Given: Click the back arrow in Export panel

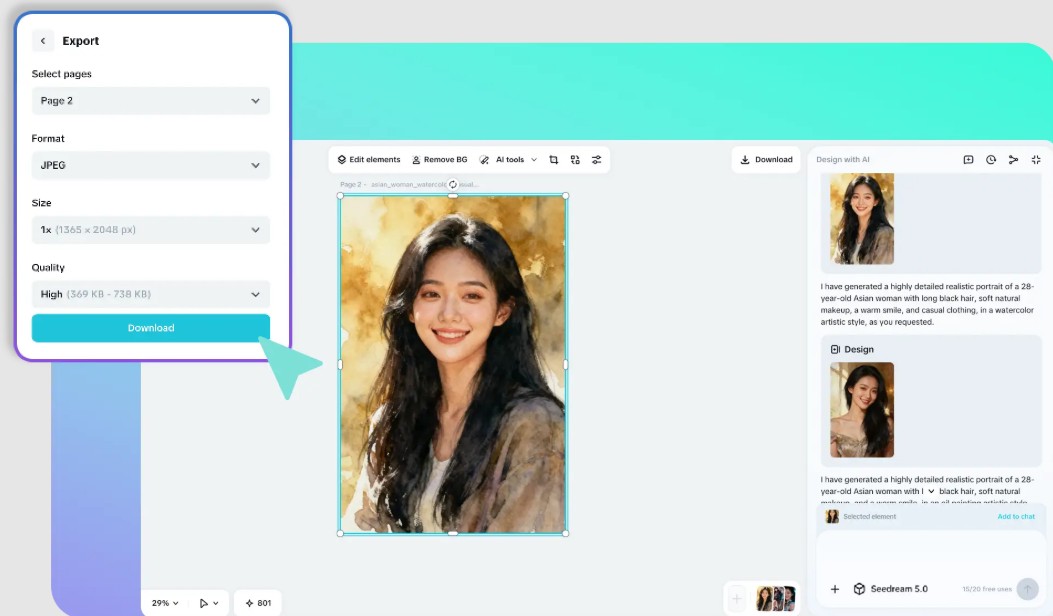Looking at the screenshot, I should coord(43,41).
